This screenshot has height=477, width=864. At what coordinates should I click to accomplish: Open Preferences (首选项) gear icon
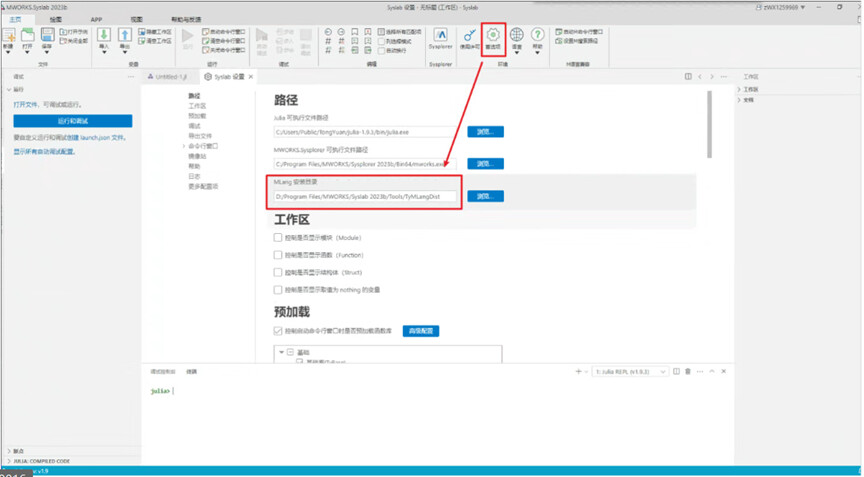pyautogui.click(x=493, y=35)
